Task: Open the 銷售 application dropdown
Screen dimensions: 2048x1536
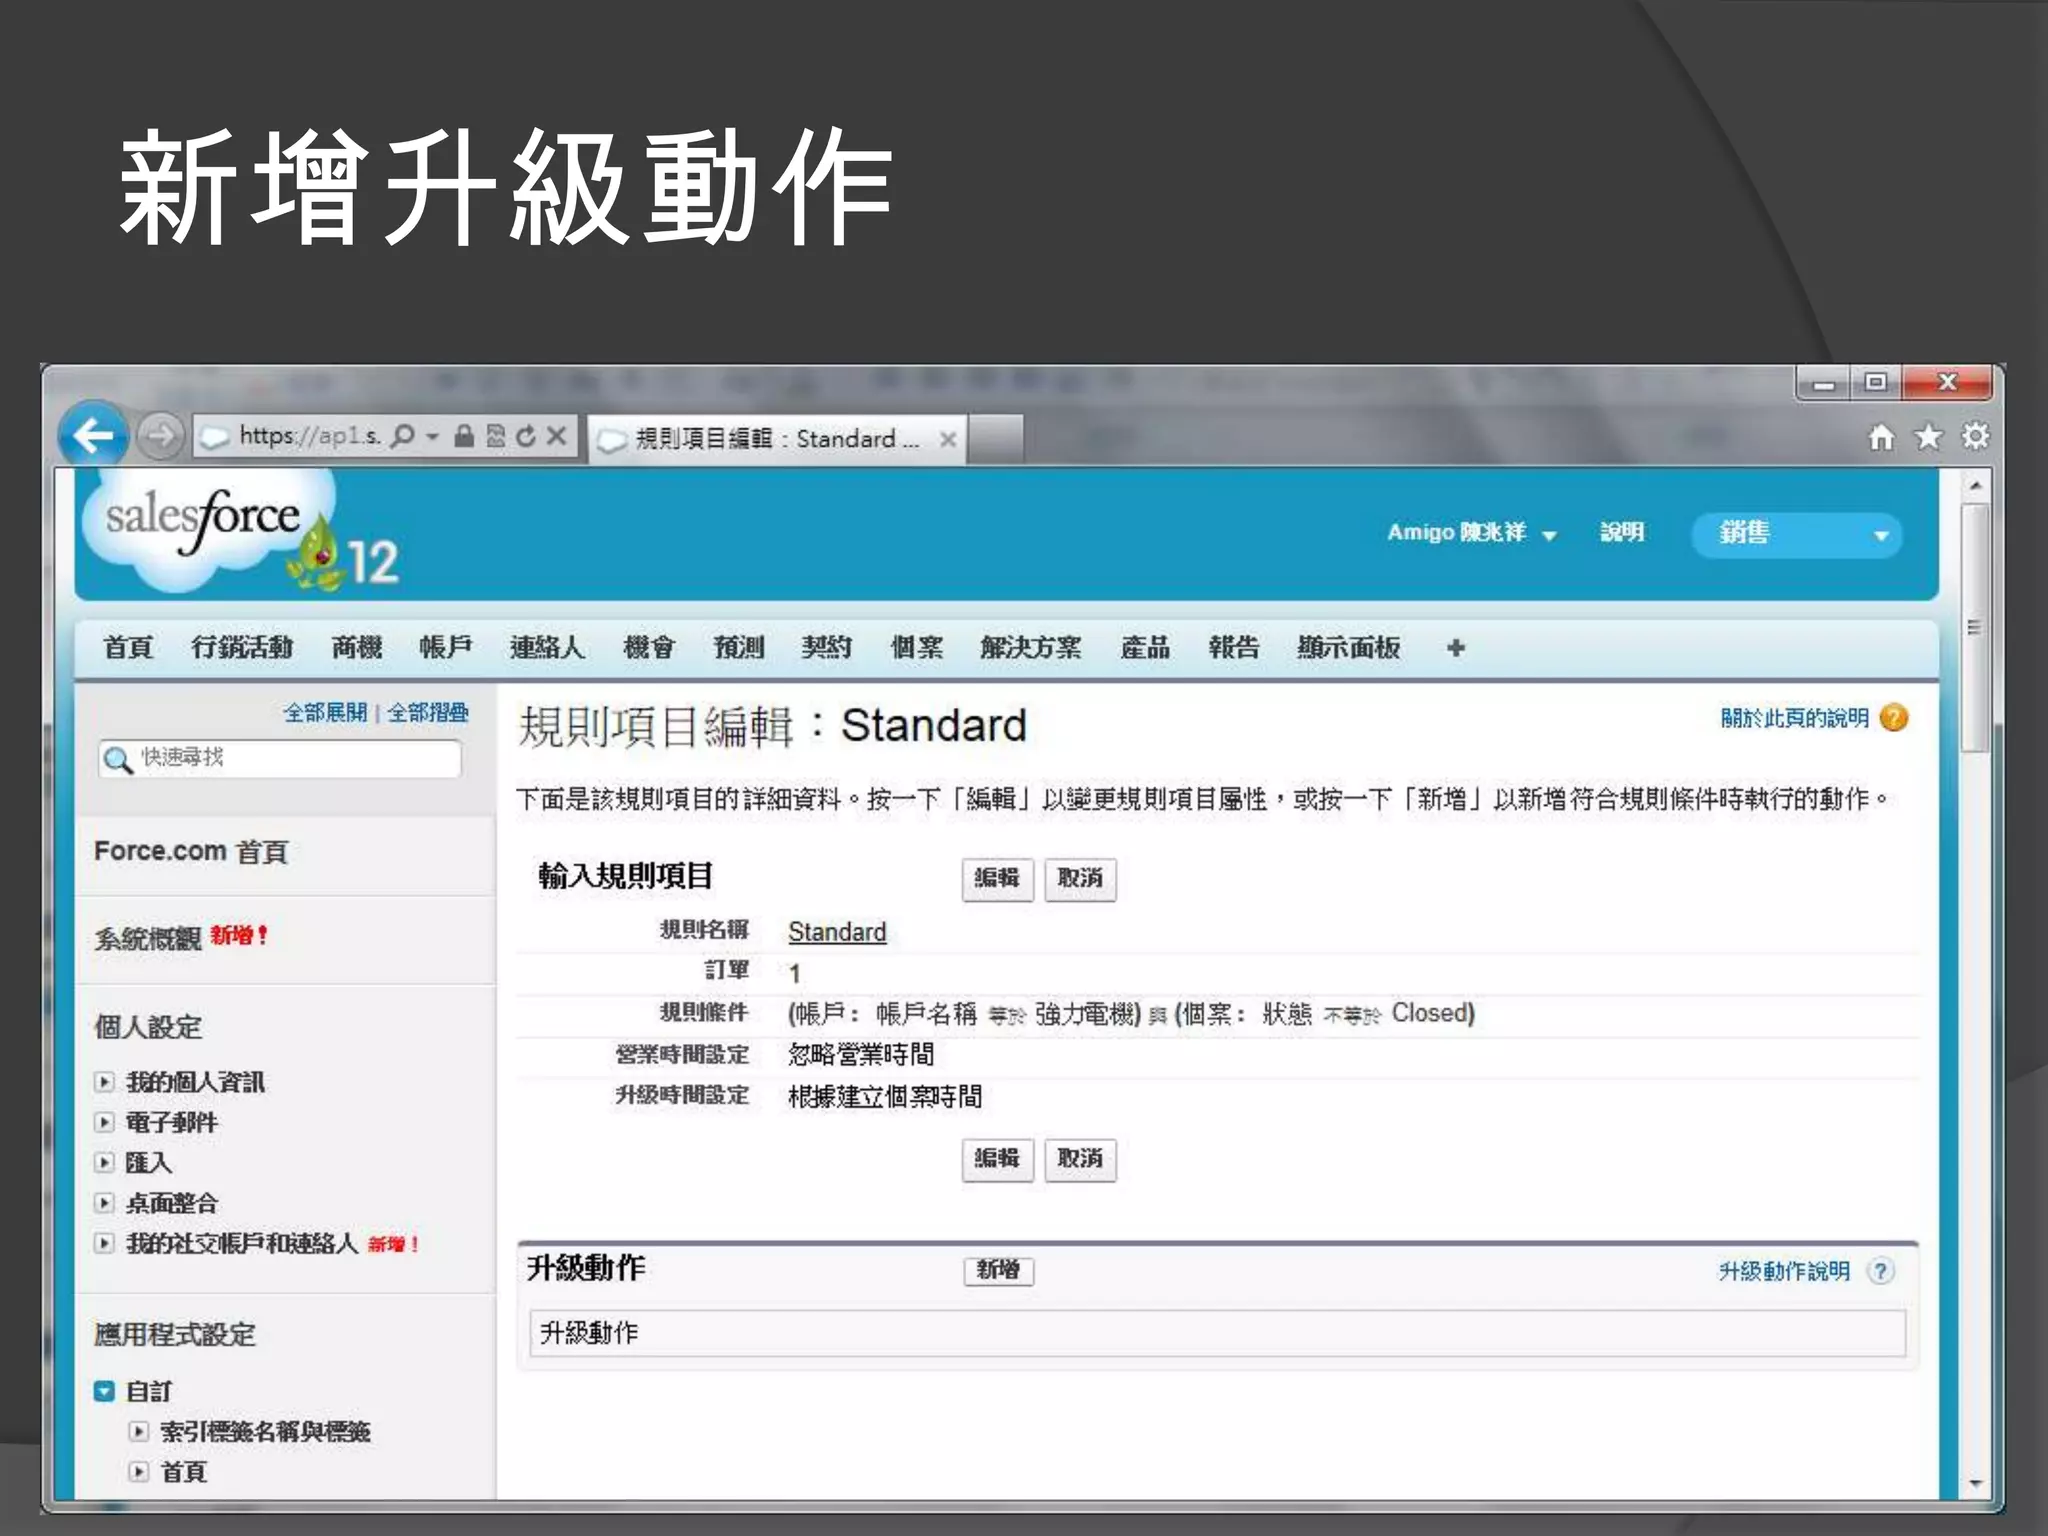Action: coord(1797,534)
